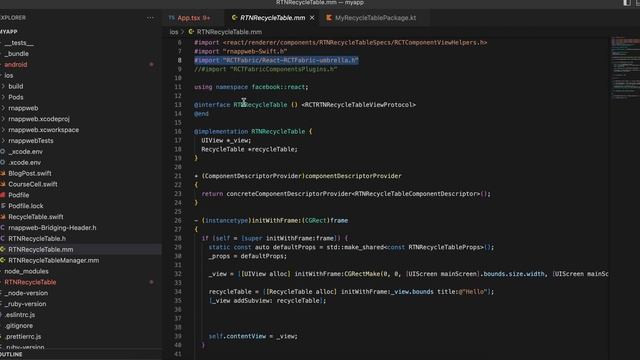Image resolution: width=640 pixels, height=360 pixels.
Task: Expand the _bundle folder
Action: (x=16, y=54)
